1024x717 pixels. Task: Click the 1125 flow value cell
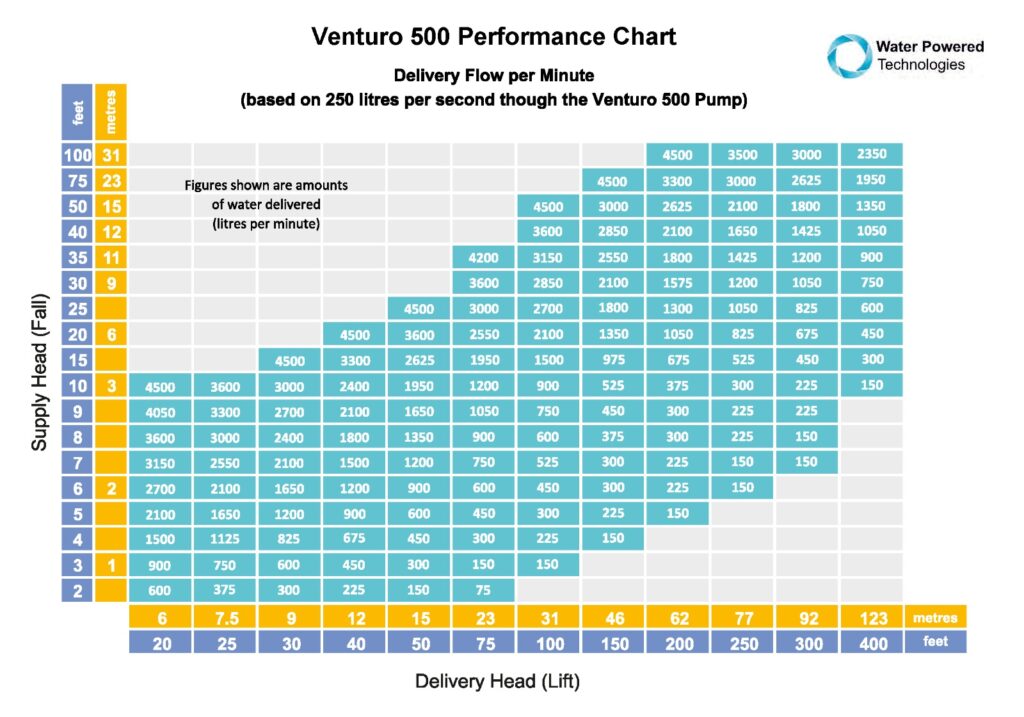pyautogui.click(x=225, y=539)
